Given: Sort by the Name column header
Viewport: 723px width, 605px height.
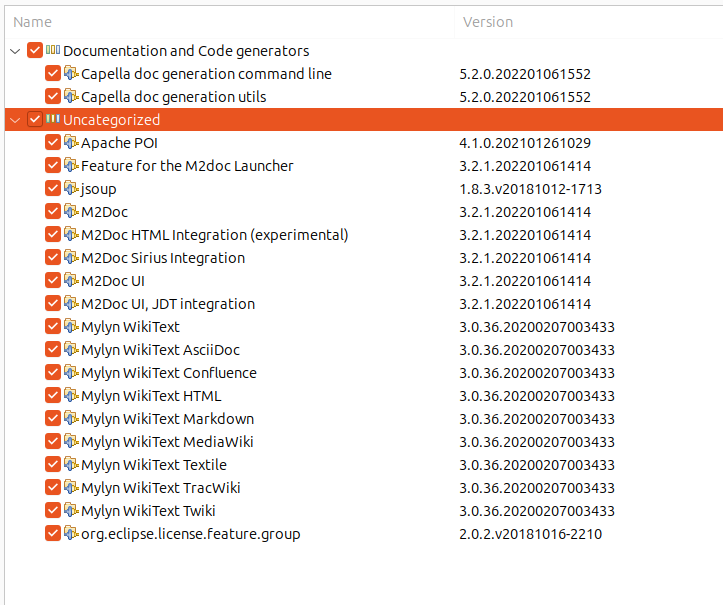Looking at the screenshot, I should [34, 21].
